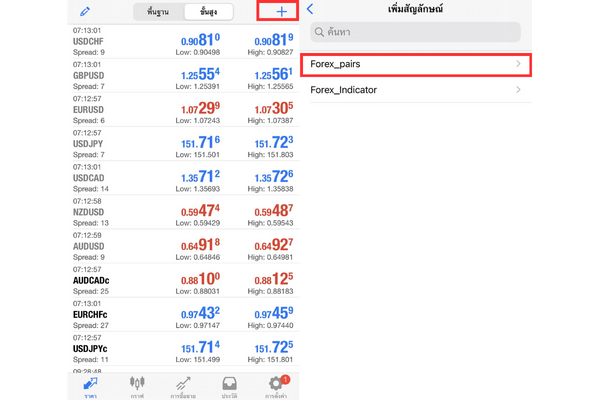
Task: Click the chevron next to Forex_pairs
Action: point(518,65)
